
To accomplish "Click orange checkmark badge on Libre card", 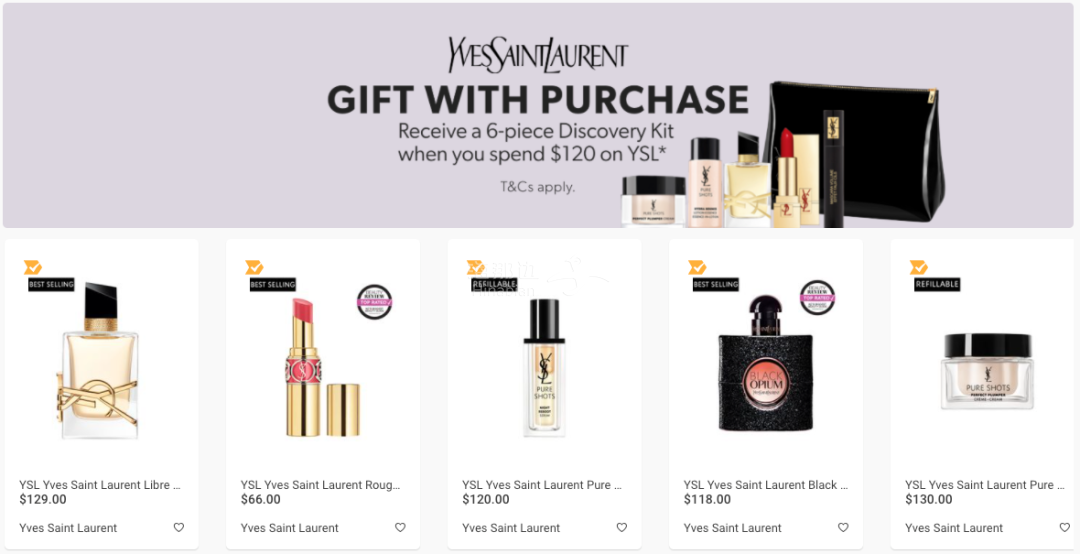I will click(x=32, y=267).
